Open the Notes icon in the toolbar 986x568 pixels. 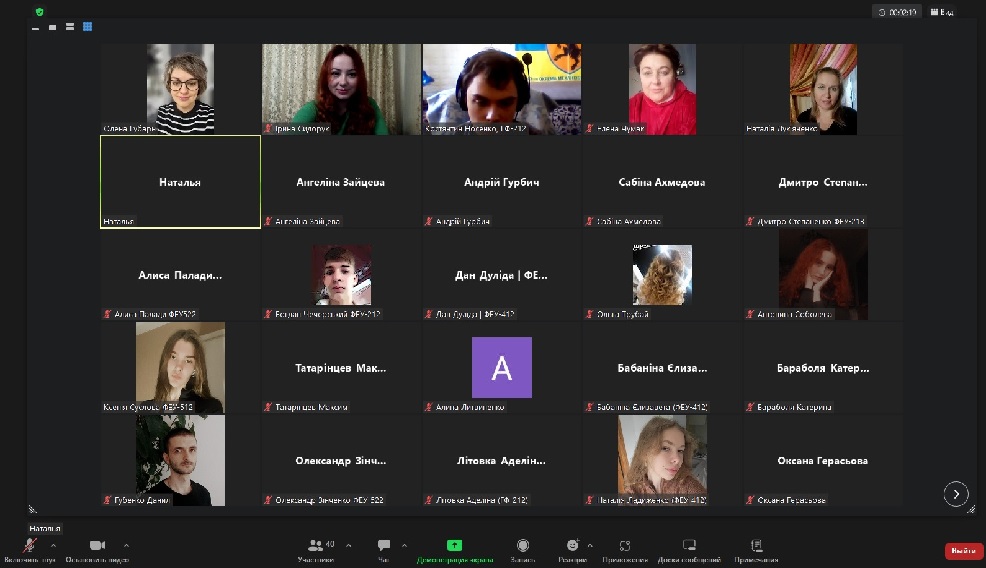click(x=756, y=546)
